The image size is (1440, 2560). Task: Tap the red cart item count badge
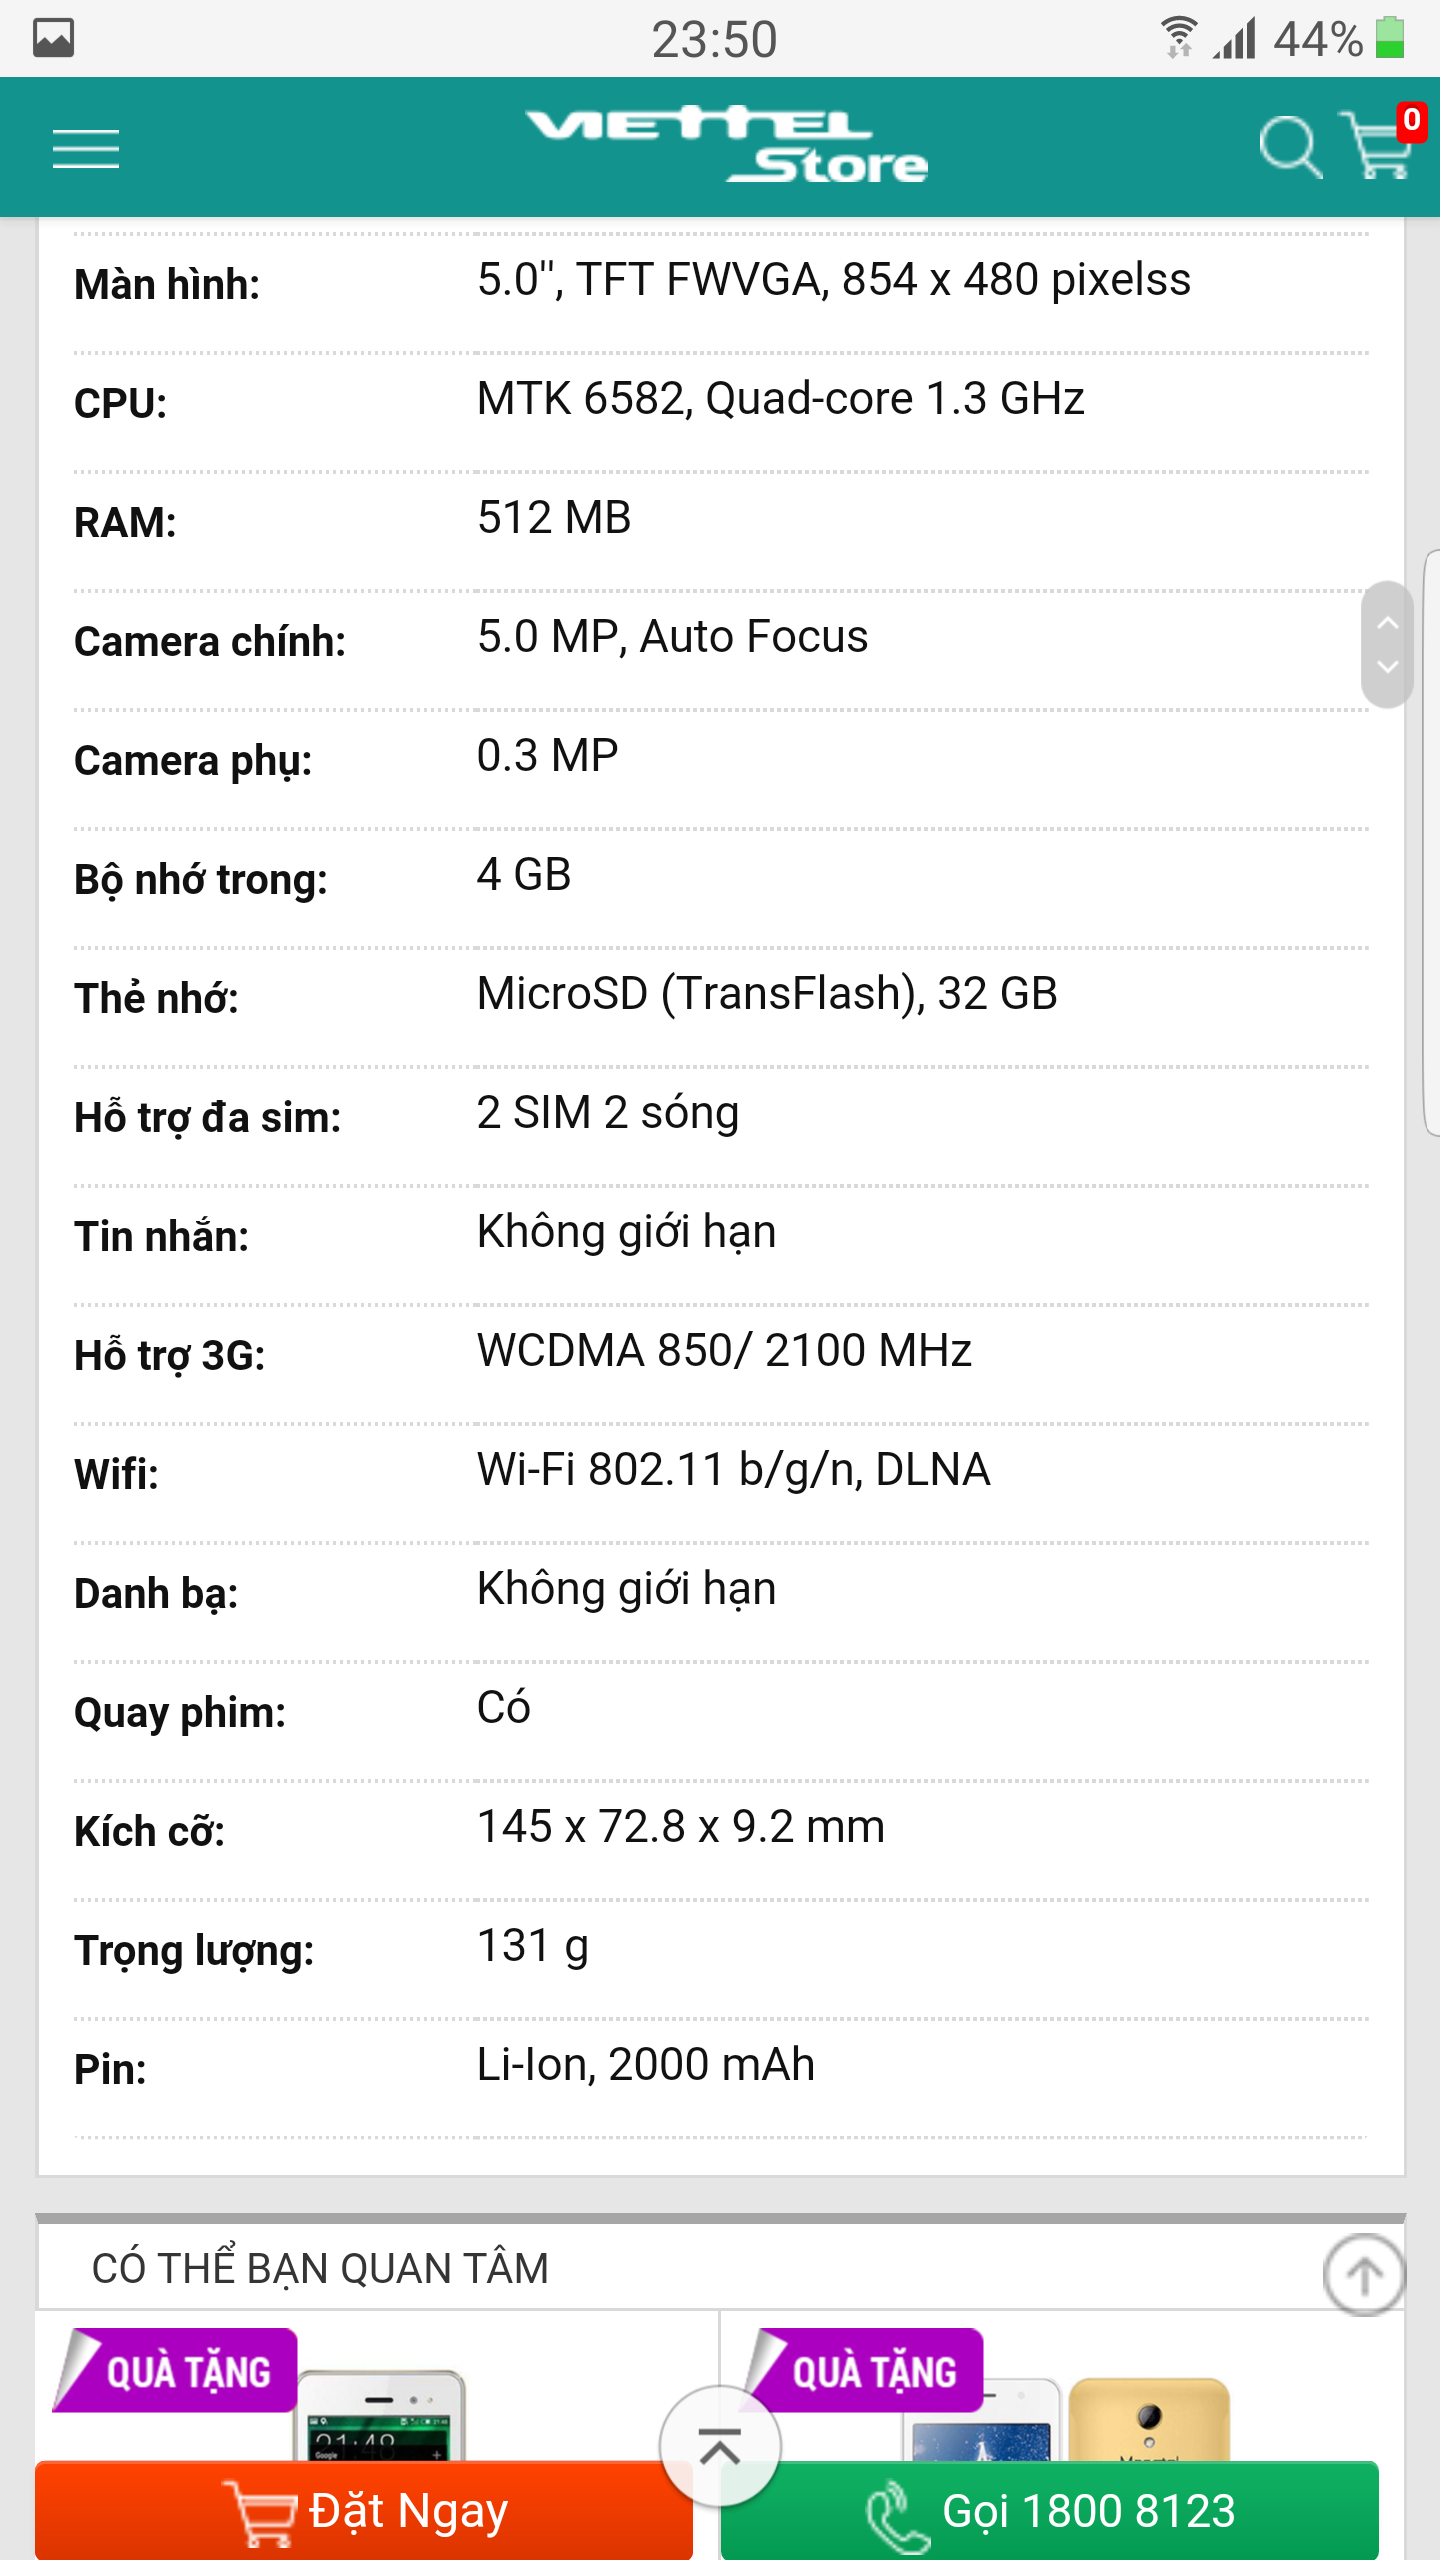click(x=1411, y=121)
